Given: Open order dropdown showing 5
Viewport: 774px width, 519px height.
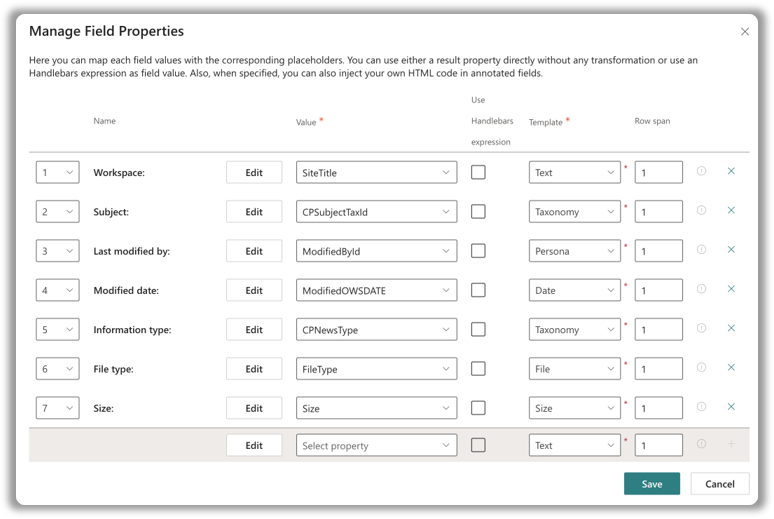Looking at the screenshot, I should [57, 329].
